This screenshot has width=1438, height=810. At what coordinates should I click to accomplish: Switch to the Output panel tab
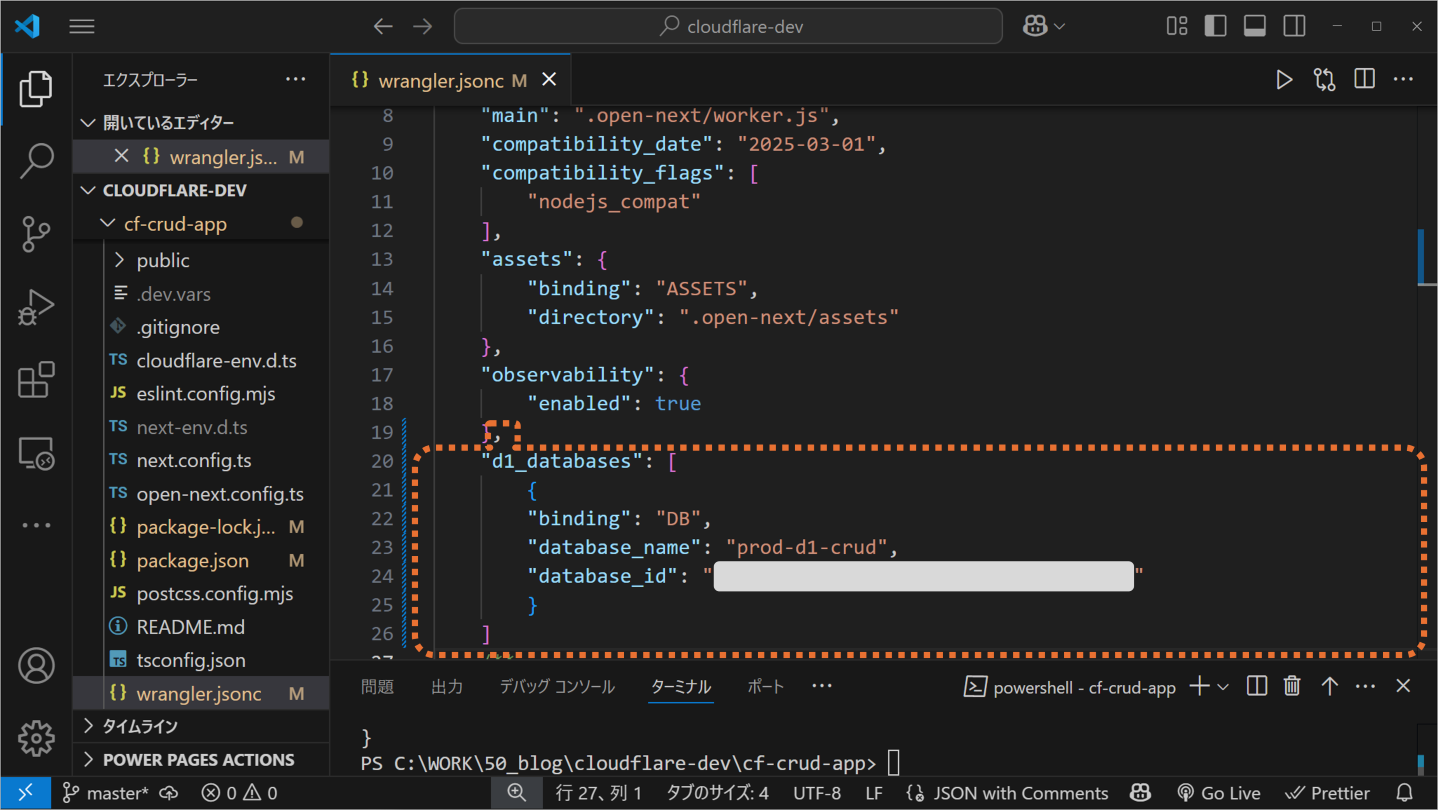[446, 687]
